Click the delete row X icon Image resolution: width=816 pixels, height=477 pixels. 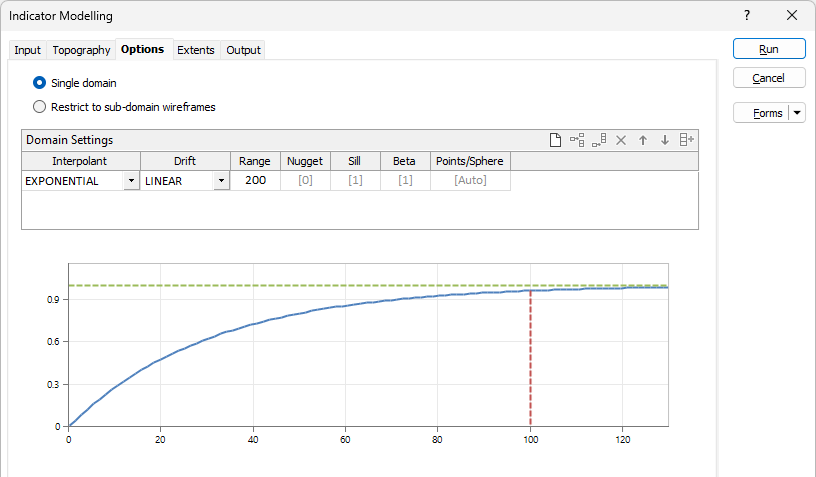[x=620, y=141]
